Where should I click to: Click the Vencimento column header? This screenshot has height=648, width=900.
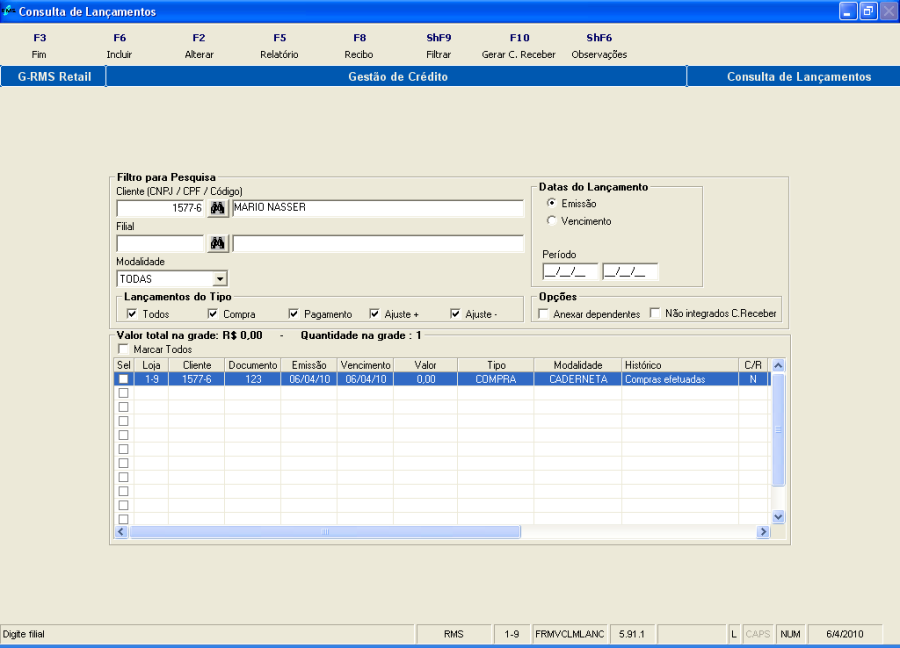point(366,365)
